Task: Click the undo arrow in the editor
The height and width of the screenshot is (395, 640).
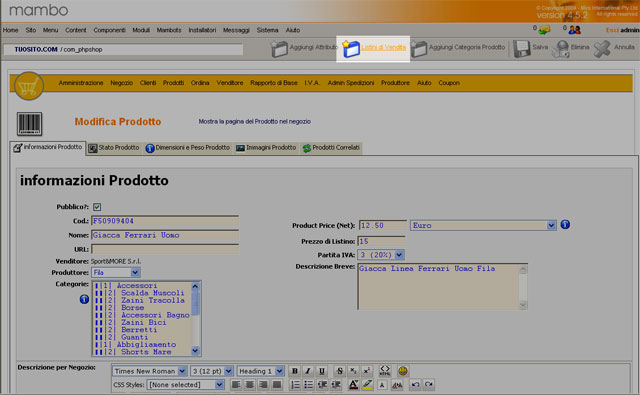Action: pos(415,384)
